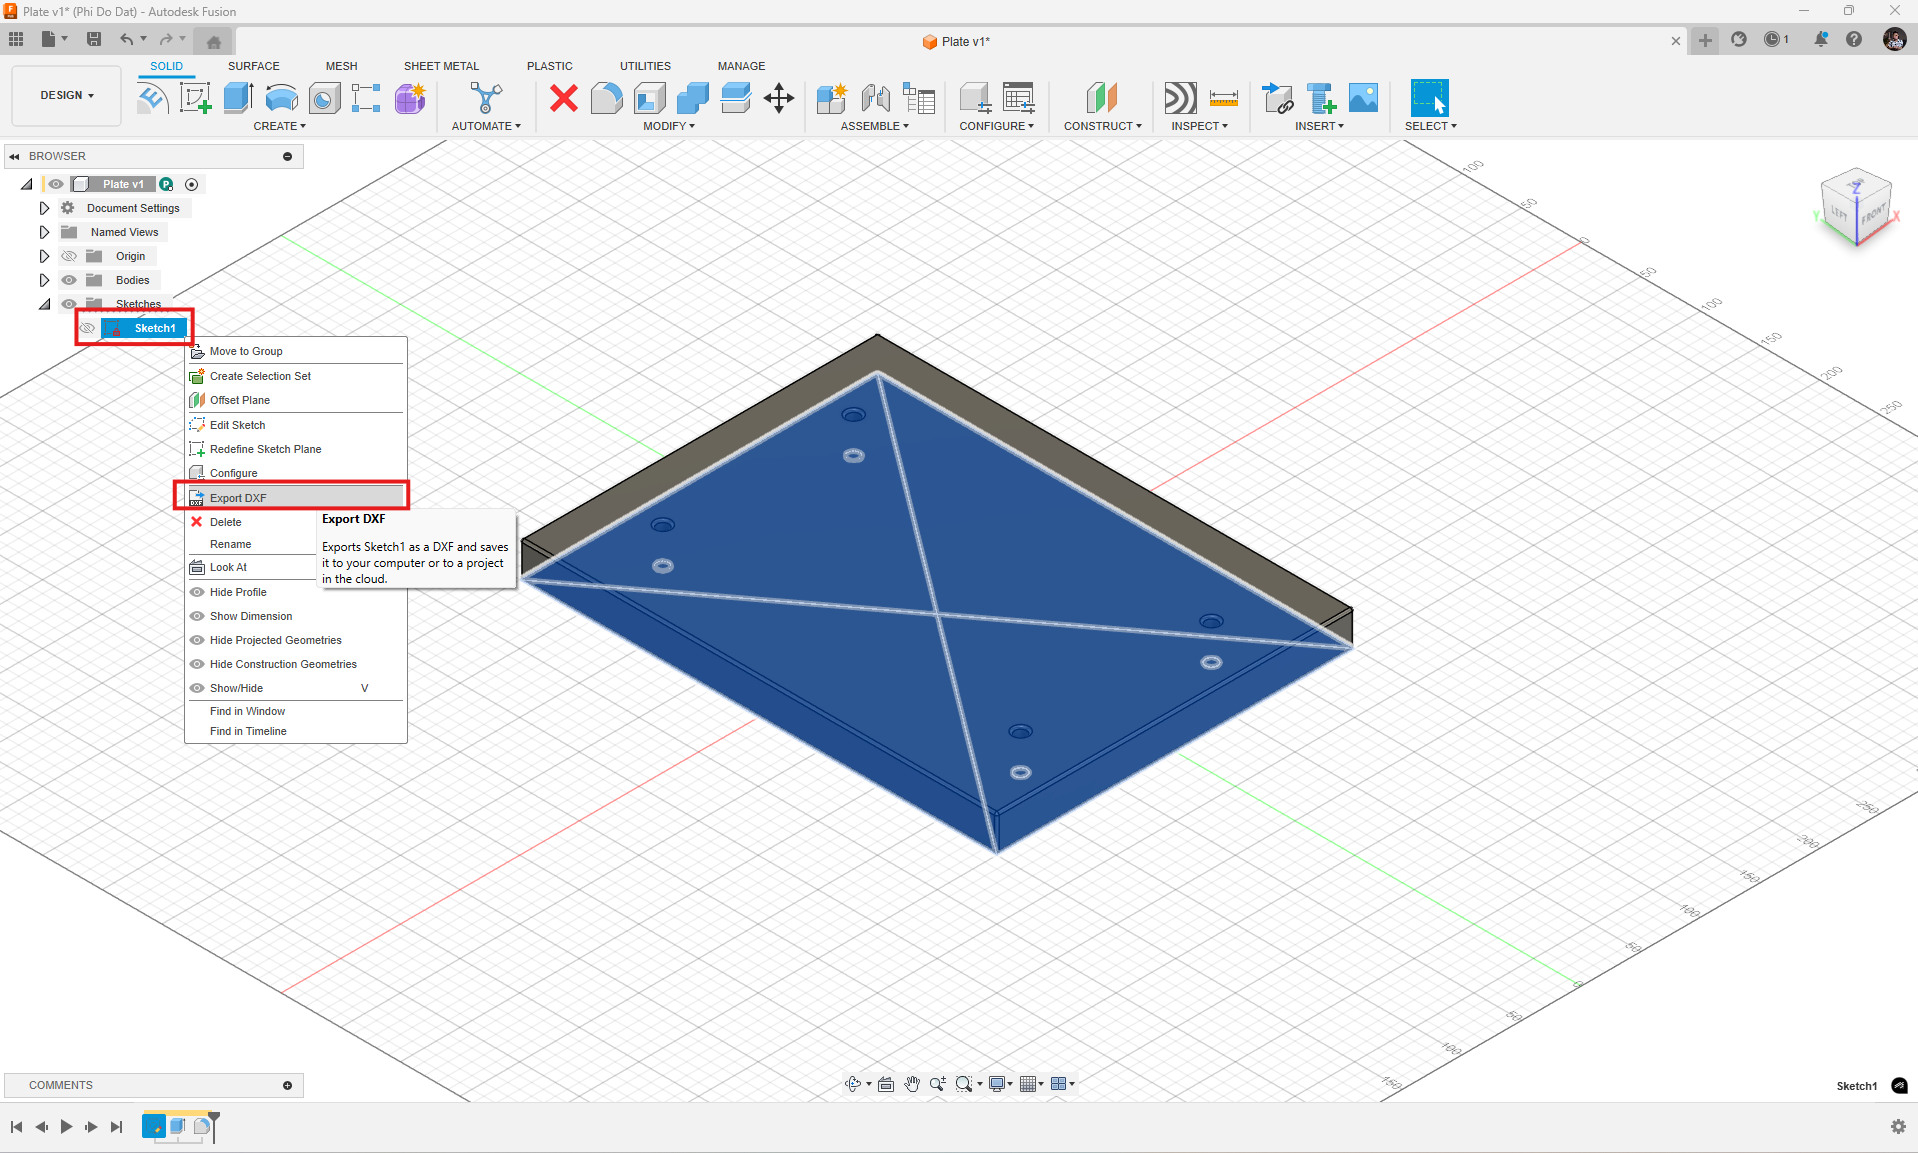
Task: Click the Move/Copy tool icon
Action: click(779, 98)
